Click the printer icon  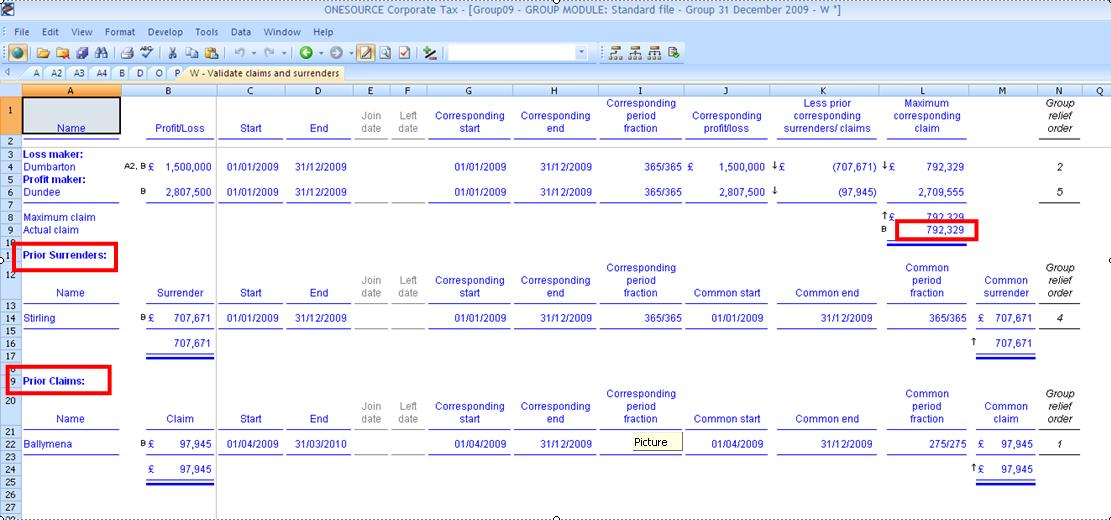pos(128,53)
